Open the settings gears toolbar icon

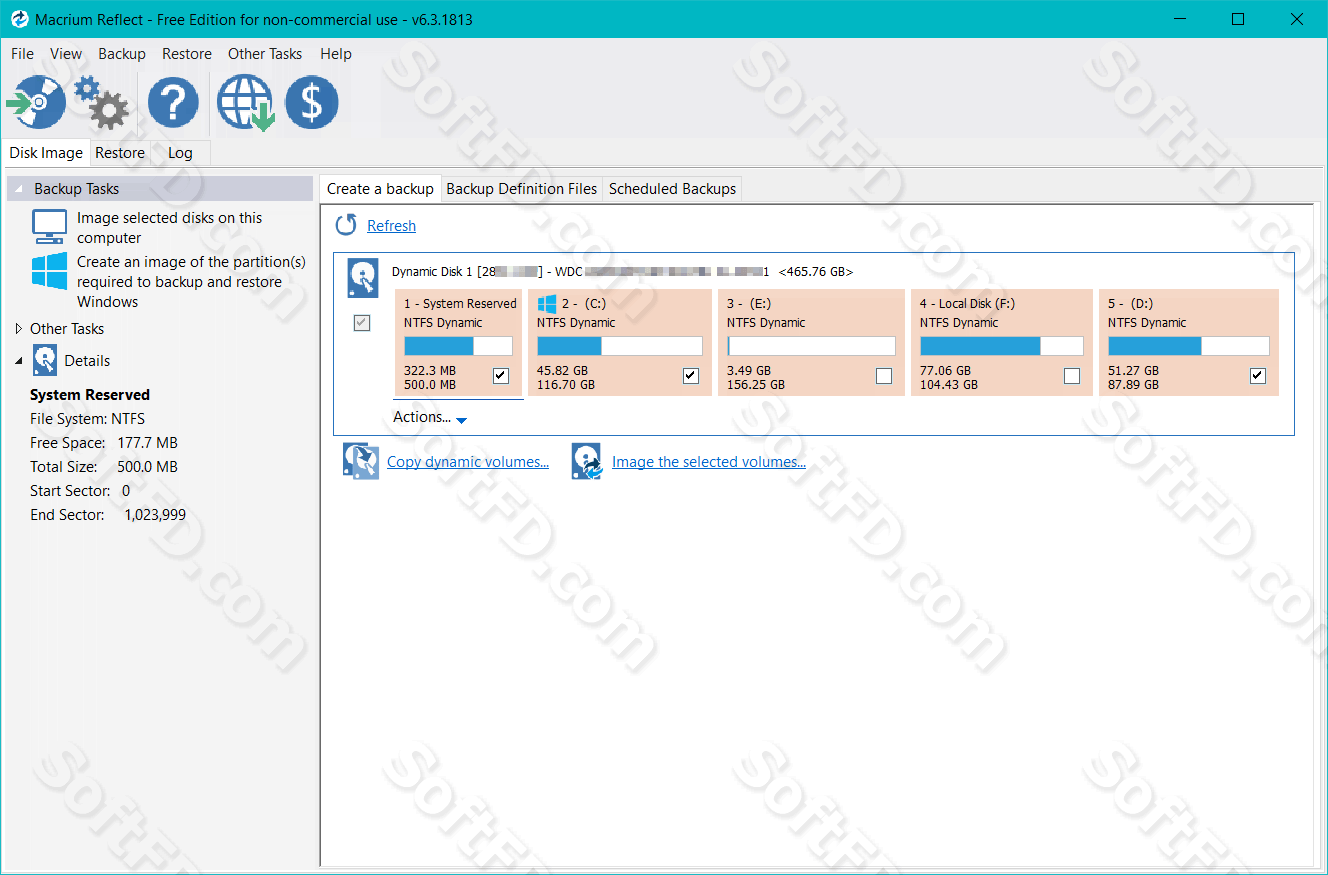tap(101, 102)
